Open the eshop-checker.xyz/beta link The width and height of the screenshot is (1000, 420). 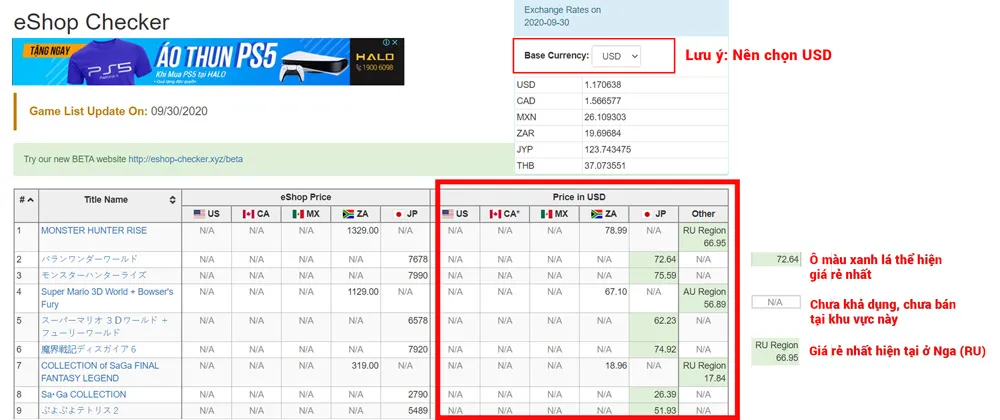(185, 159)
